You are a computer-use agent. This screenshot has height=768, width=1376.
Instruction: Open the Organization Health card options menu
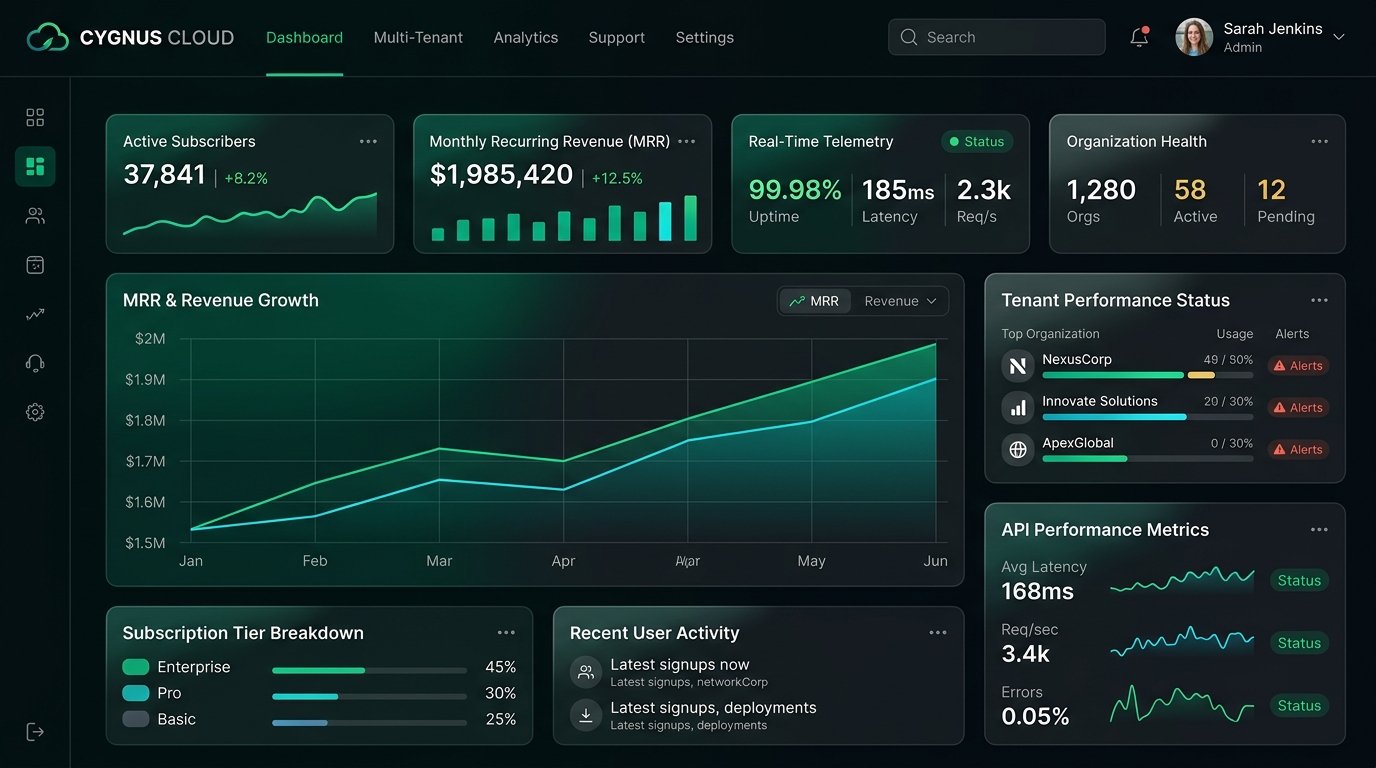point(1320,142)
